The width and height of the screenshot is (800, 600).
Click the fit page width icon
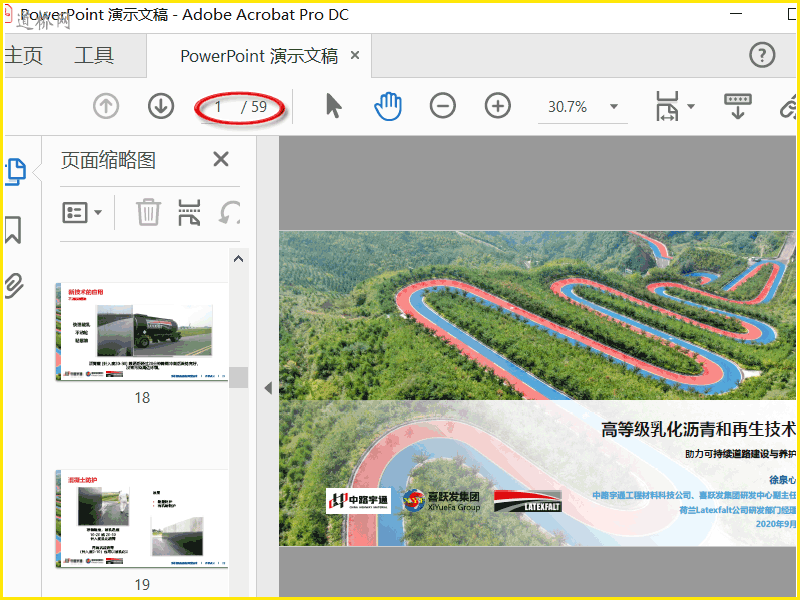tap(667, 106)
